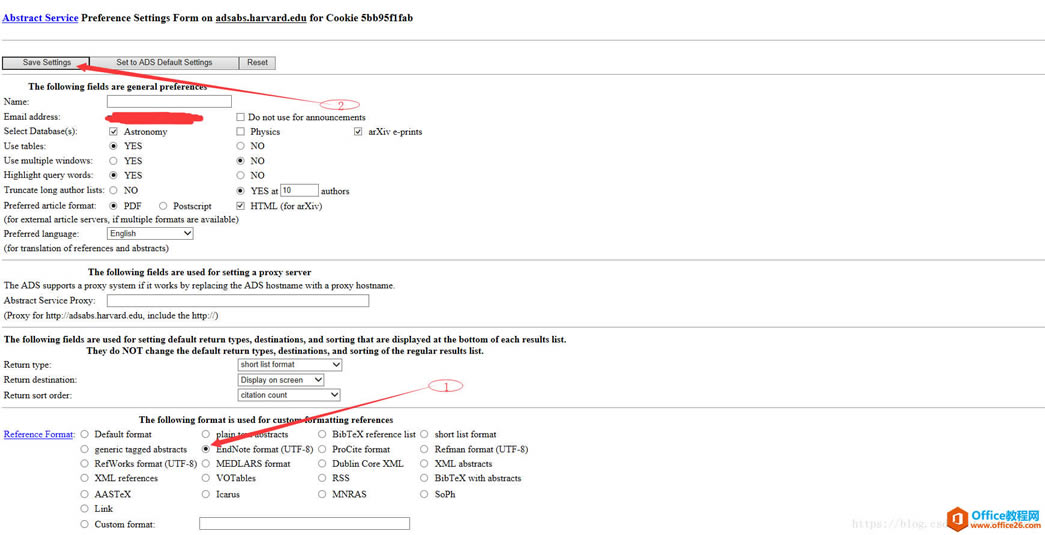Select Icarus radio button
The width and height of the screenshot is (1045, 535).
(206, 494)
